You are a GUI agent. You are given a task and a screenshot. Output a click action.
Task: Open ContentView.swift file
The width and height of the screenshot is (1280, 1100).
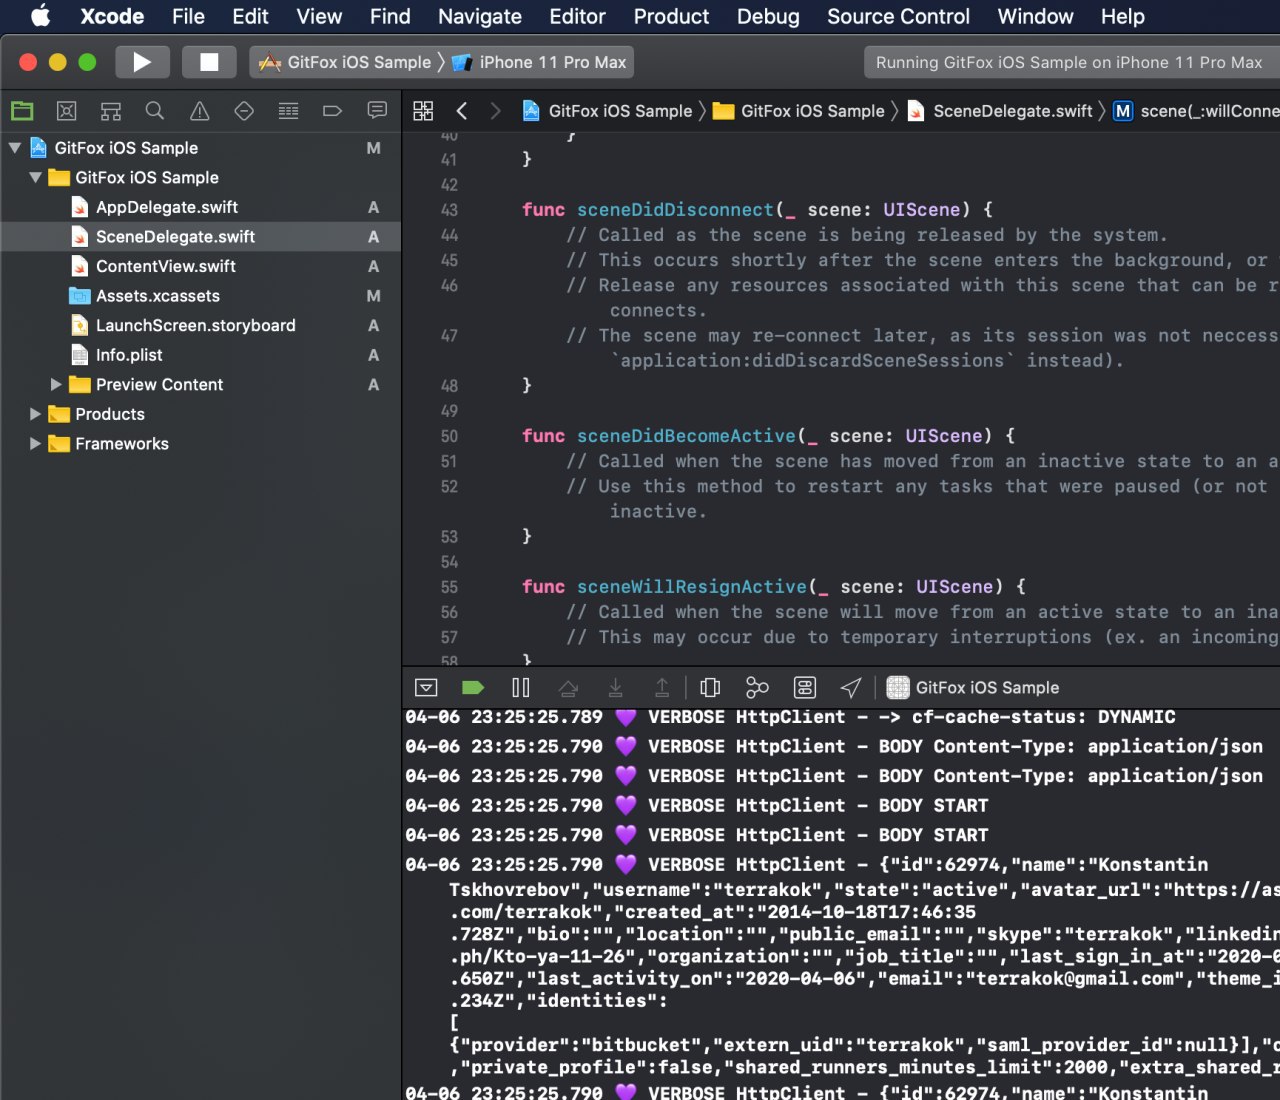tap(200, 266)
